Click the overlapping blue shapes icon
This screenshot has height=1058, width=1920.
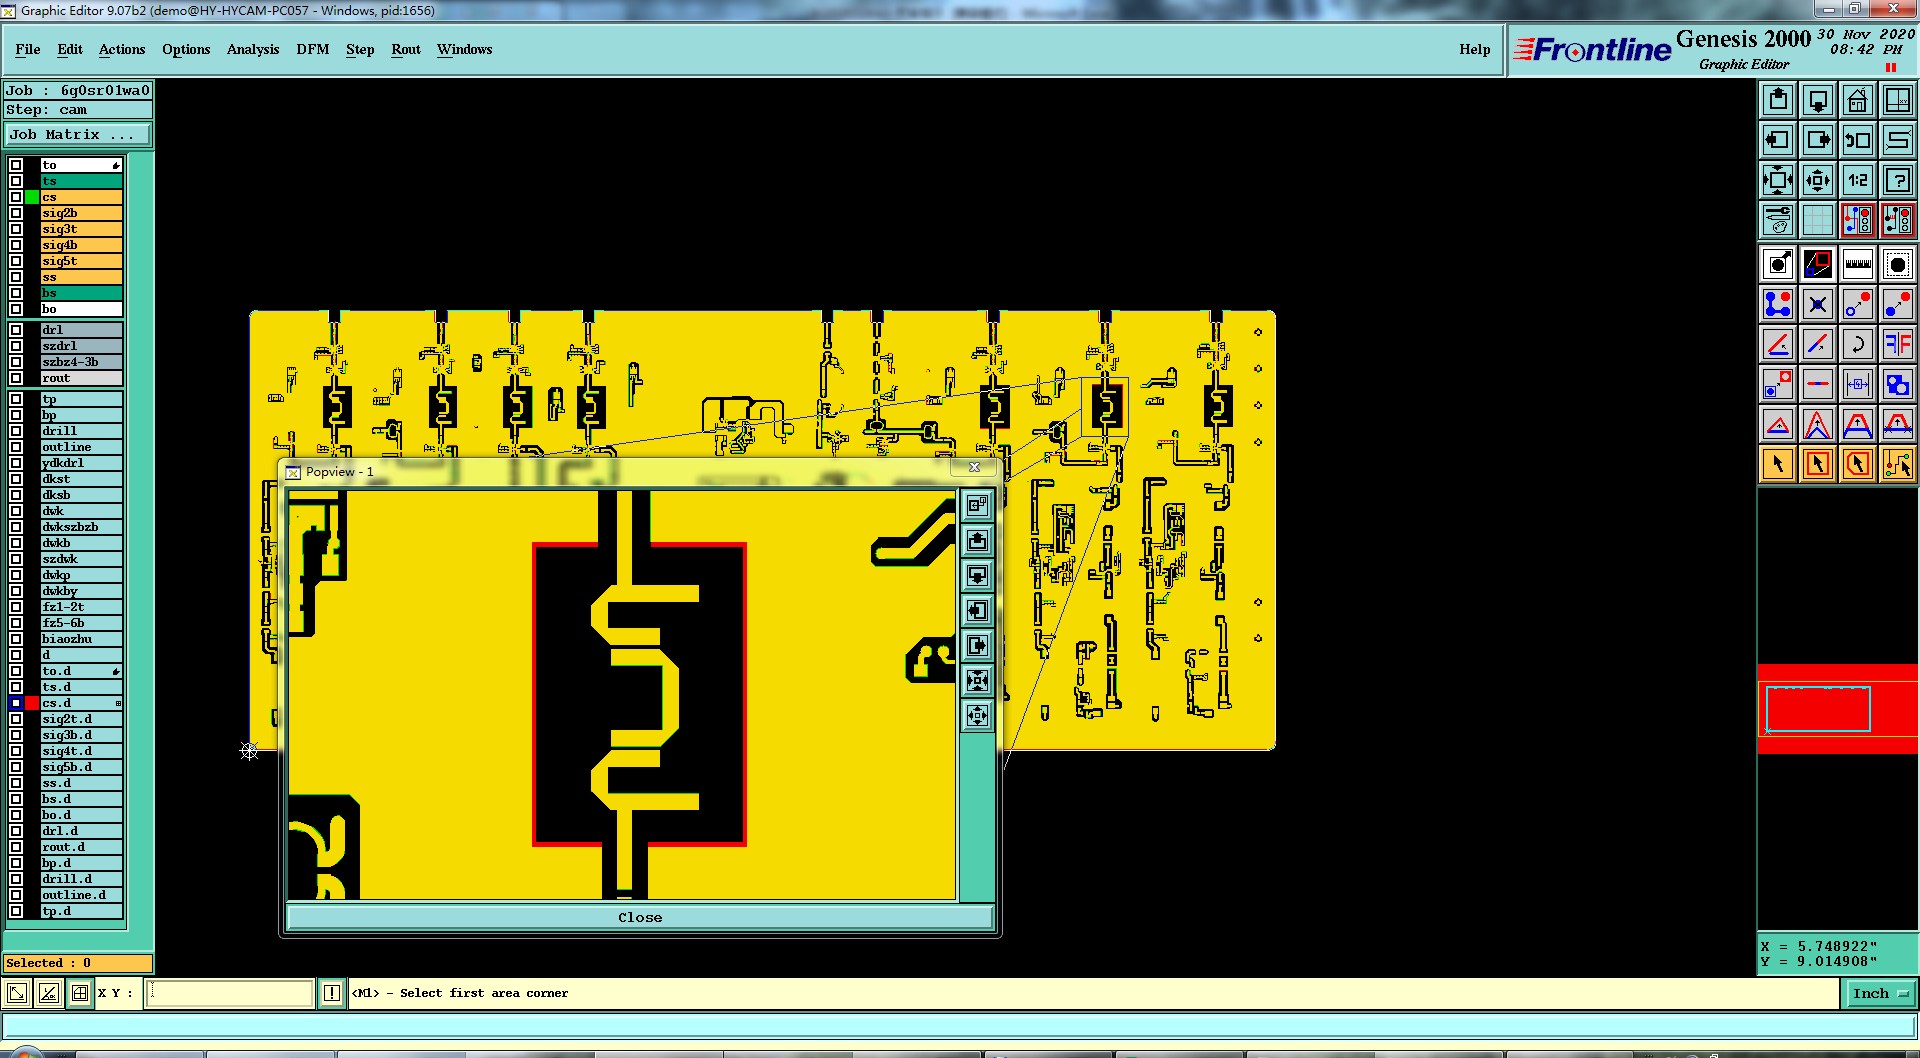pyautogui.click(x=1898, y=384)
